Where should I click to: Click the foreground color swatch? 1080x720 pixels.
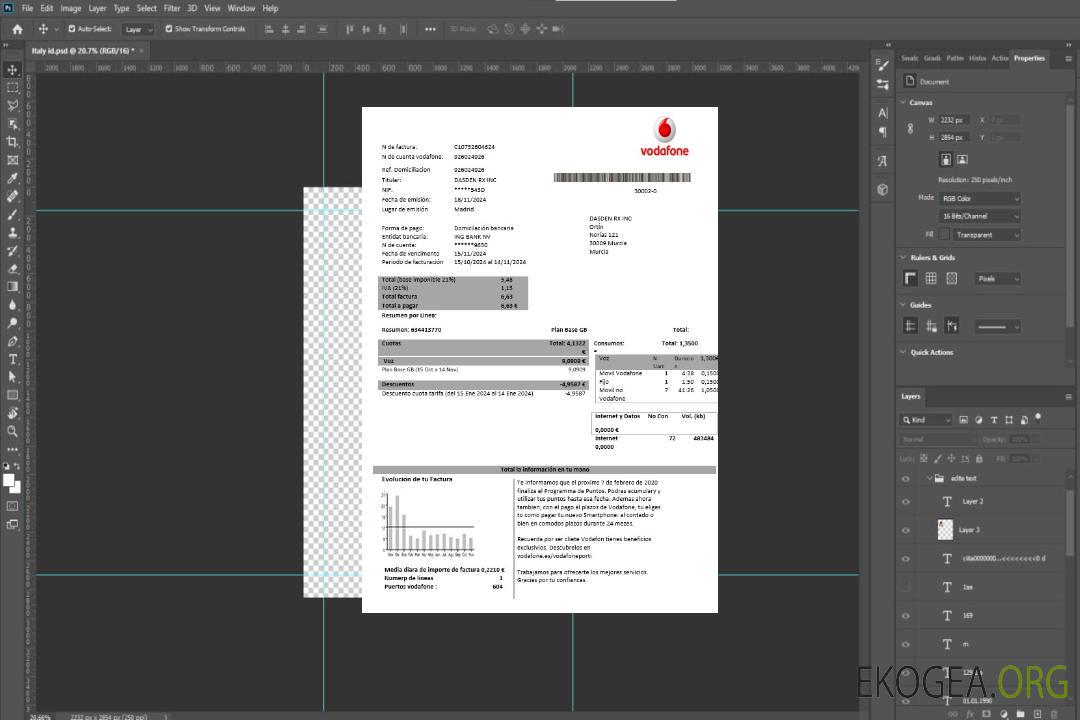click(x=9, y=481)
